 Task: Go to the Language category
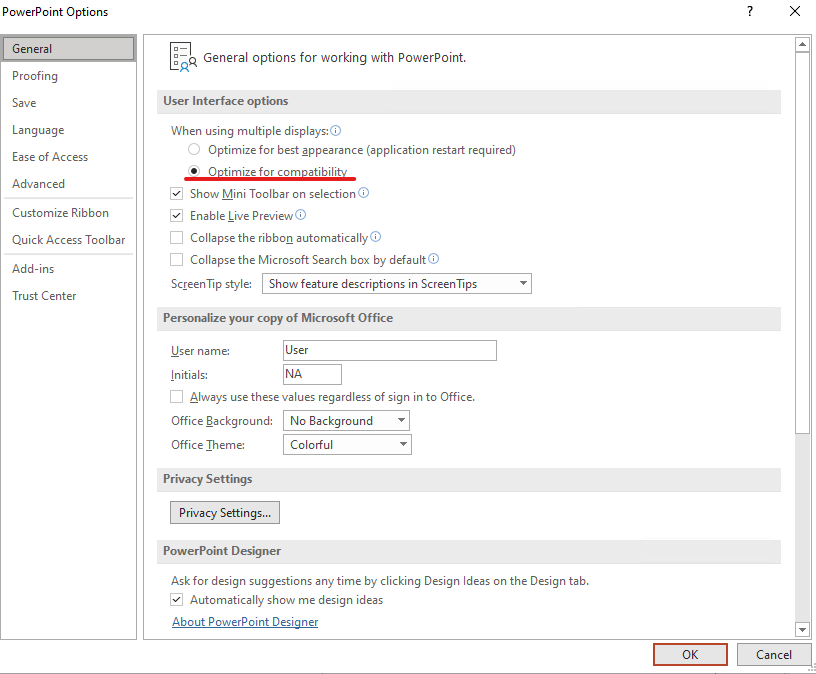(x=69, y=130)
